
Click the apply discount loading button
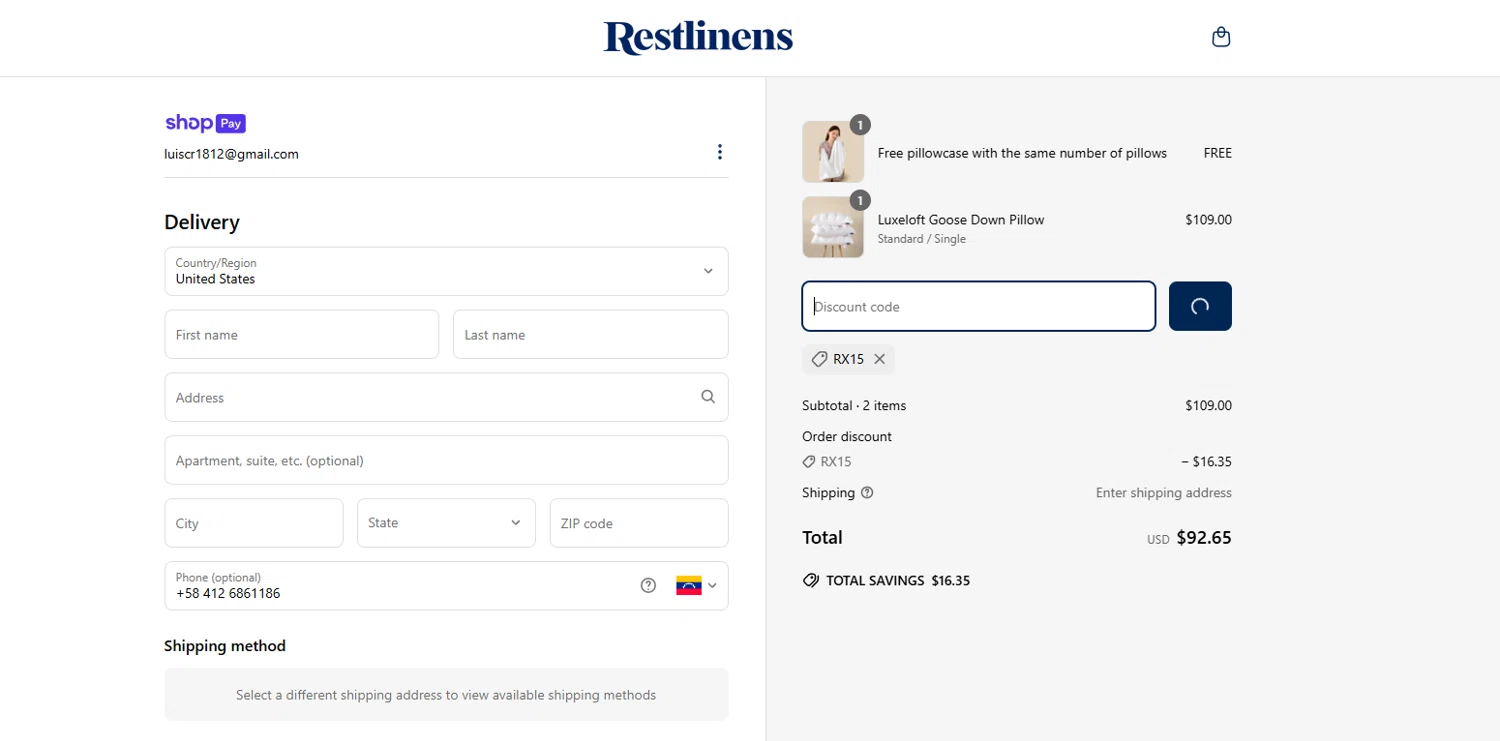1200,306
